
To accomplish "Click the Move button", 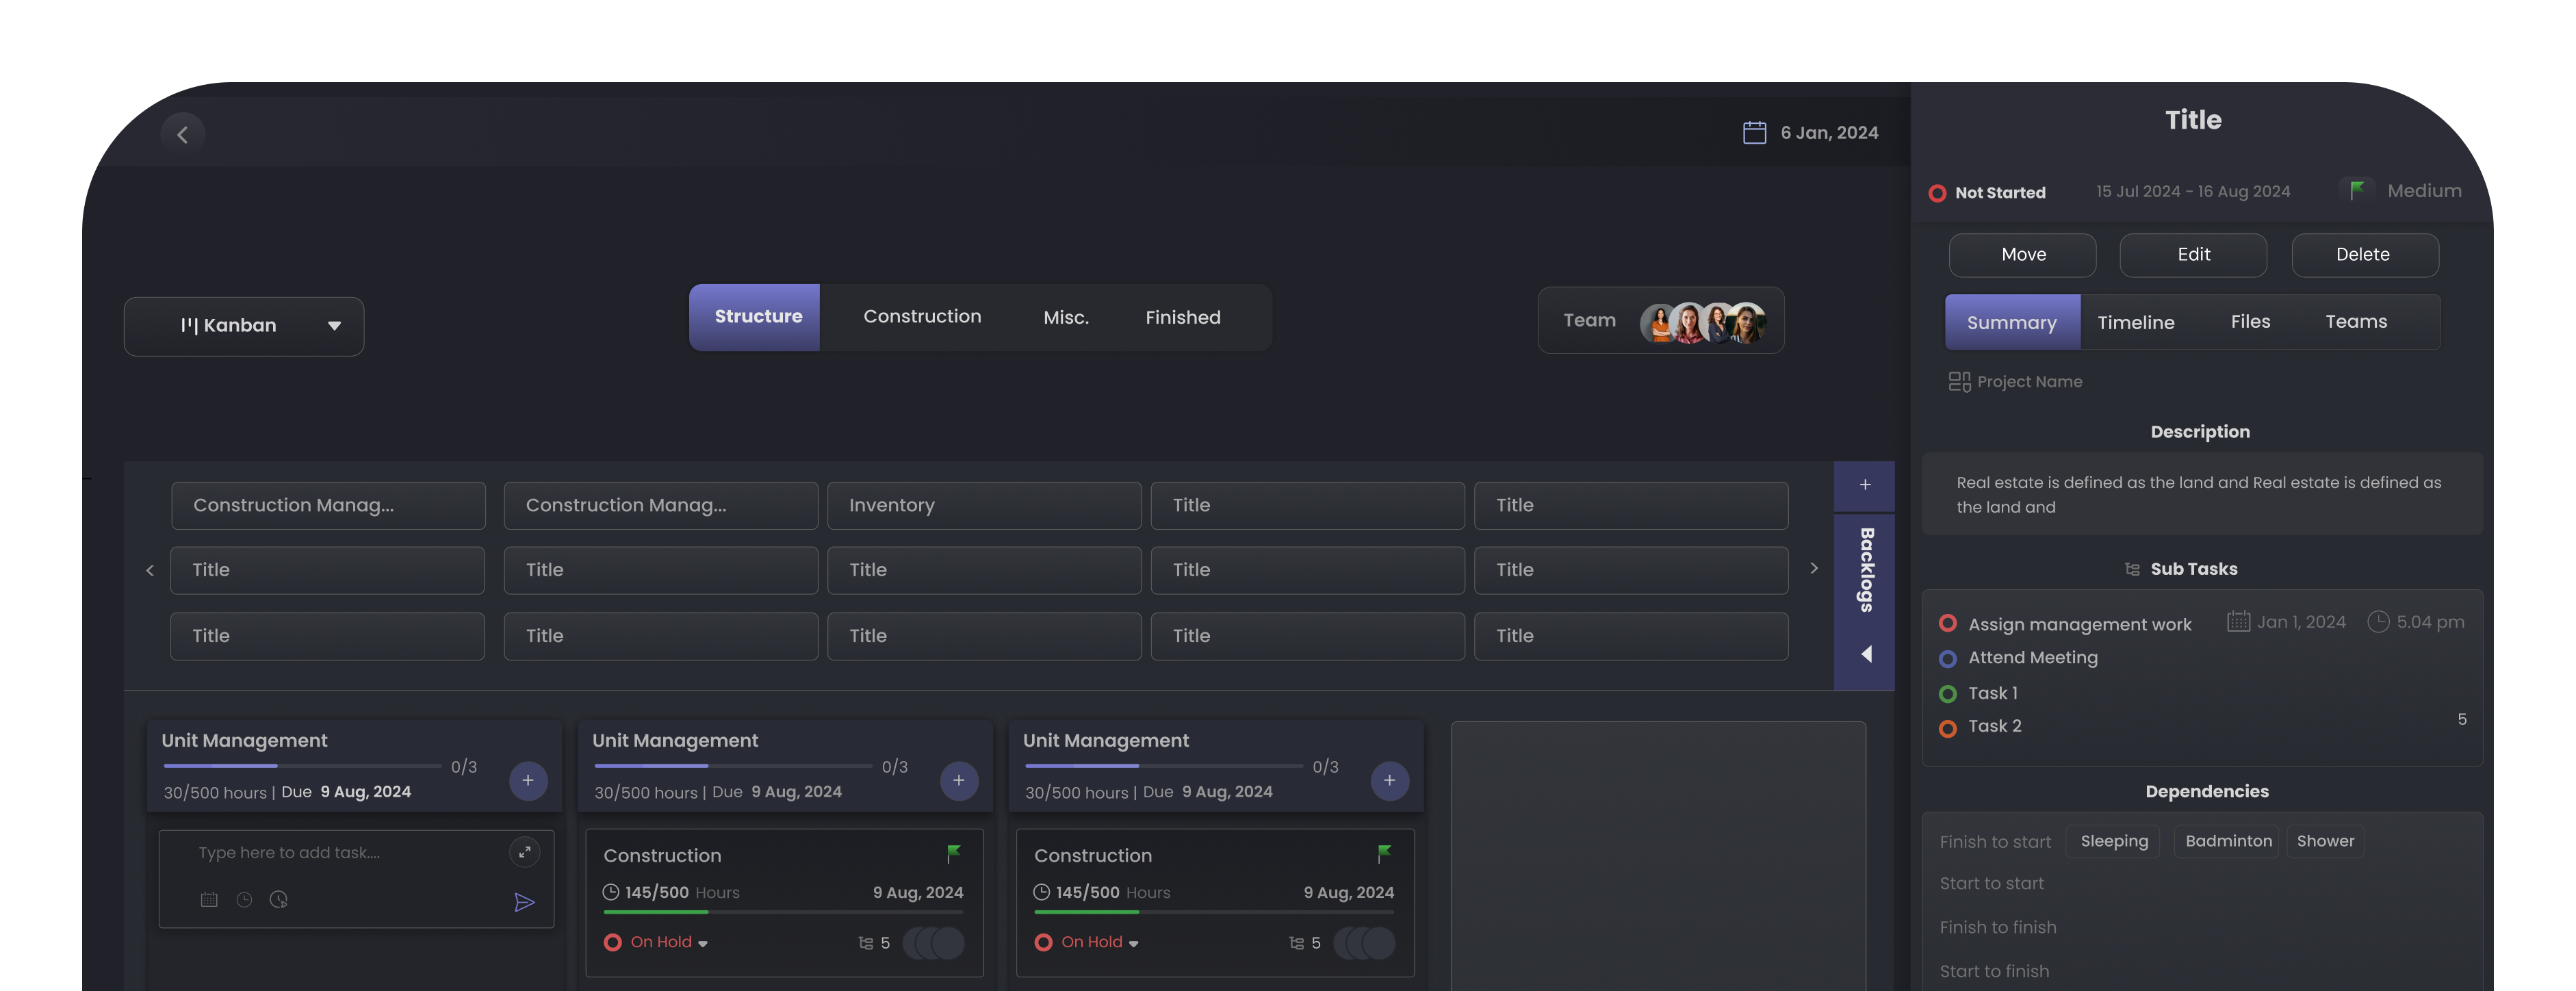I will pos(2022,255).
